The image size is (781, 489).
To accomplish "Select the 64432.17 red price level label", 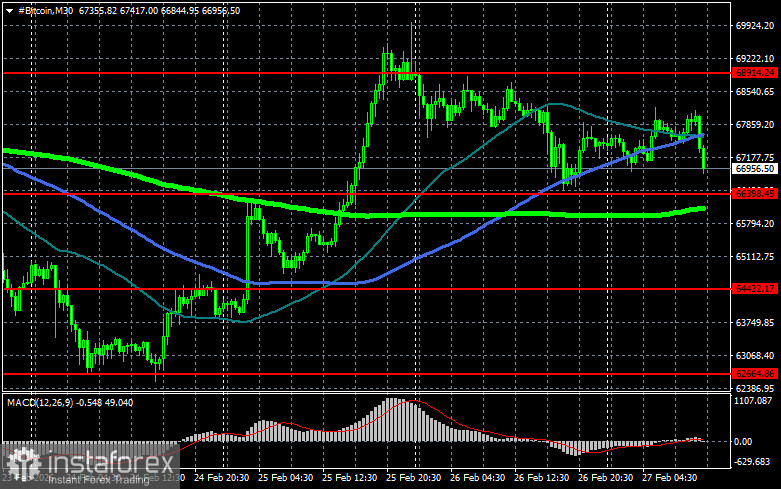I will click(x=755, y=288).
